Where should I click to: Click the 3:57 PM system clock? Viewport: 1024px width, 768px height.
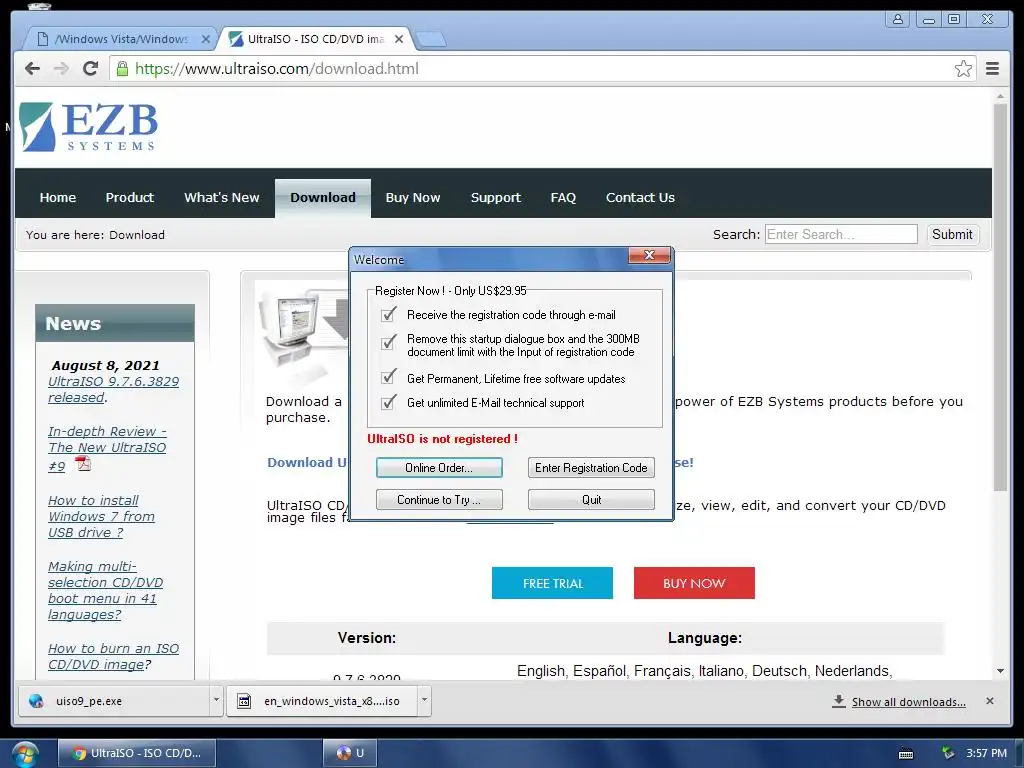coord(986,753)
